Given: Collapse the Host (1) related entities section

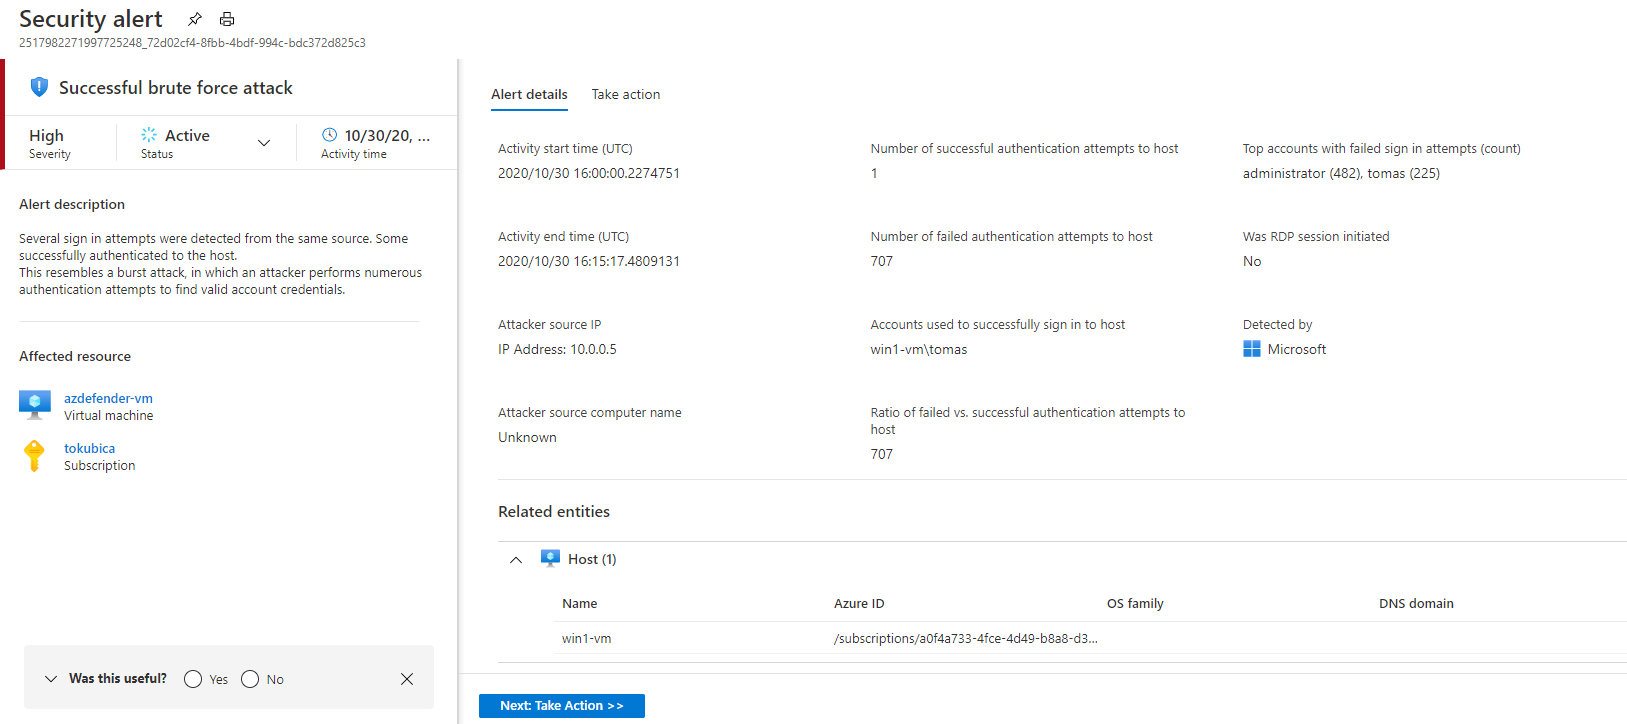Looking at the screenshot, I should [516, 560].
